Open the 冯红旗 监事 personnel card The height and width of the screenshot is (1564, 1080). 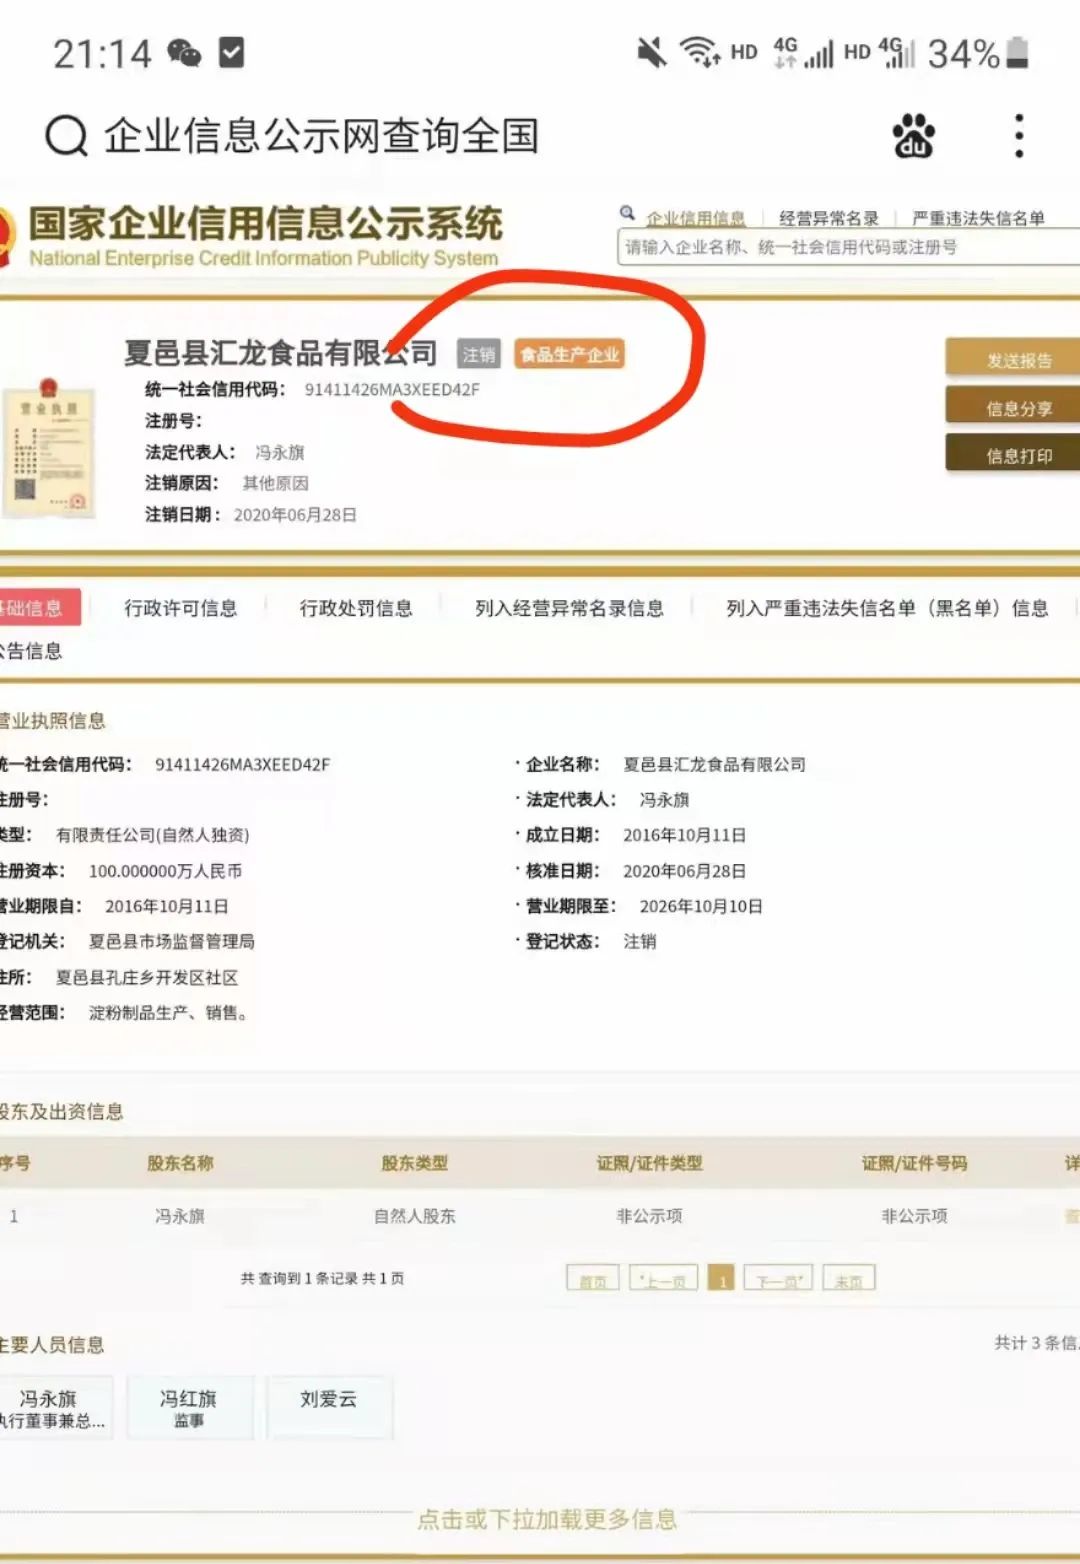(190, 1407)
